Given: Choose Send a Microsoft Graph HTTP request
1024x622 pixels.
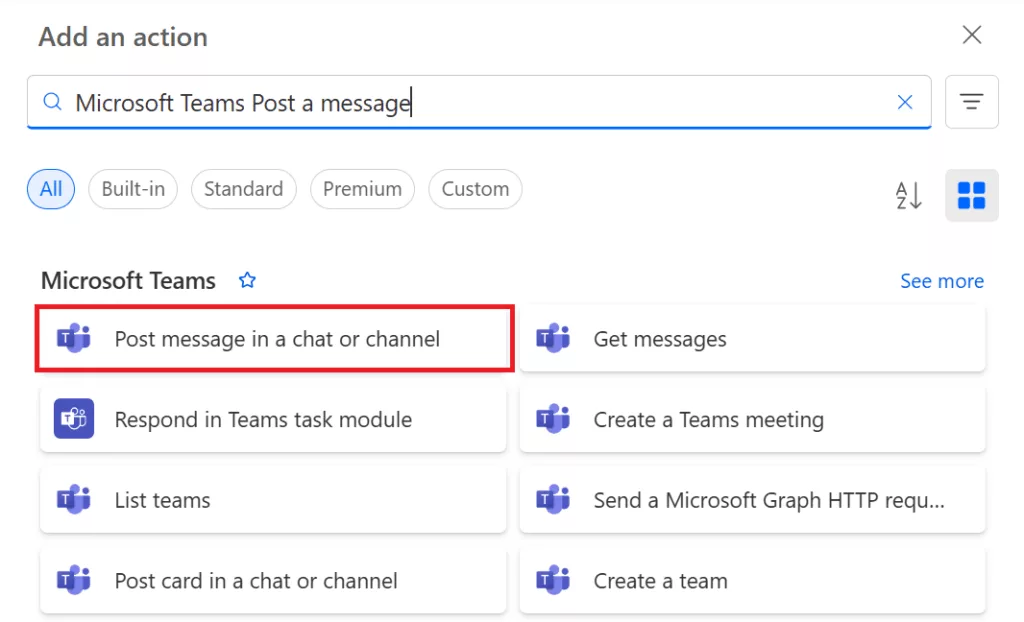Looking at the screenshot, I should [x=752, y=500].
